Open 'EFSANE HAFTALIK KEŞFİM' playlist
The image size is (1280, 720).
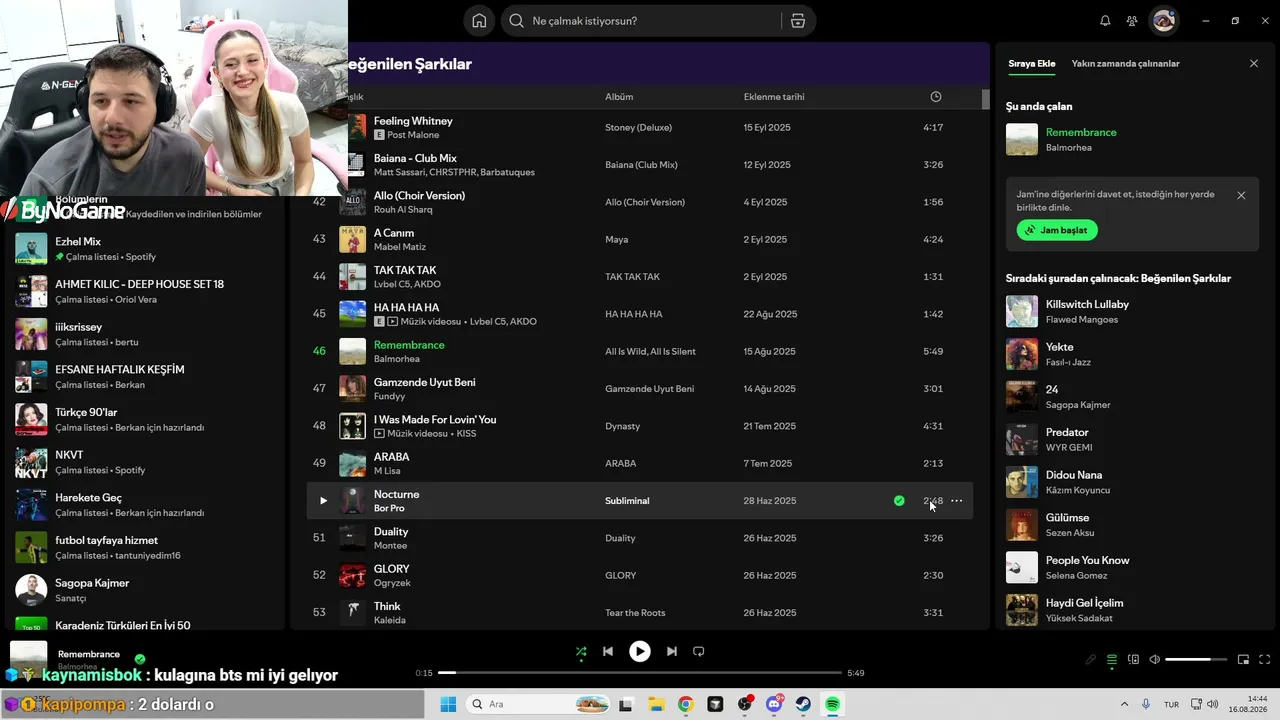[145, 377]
